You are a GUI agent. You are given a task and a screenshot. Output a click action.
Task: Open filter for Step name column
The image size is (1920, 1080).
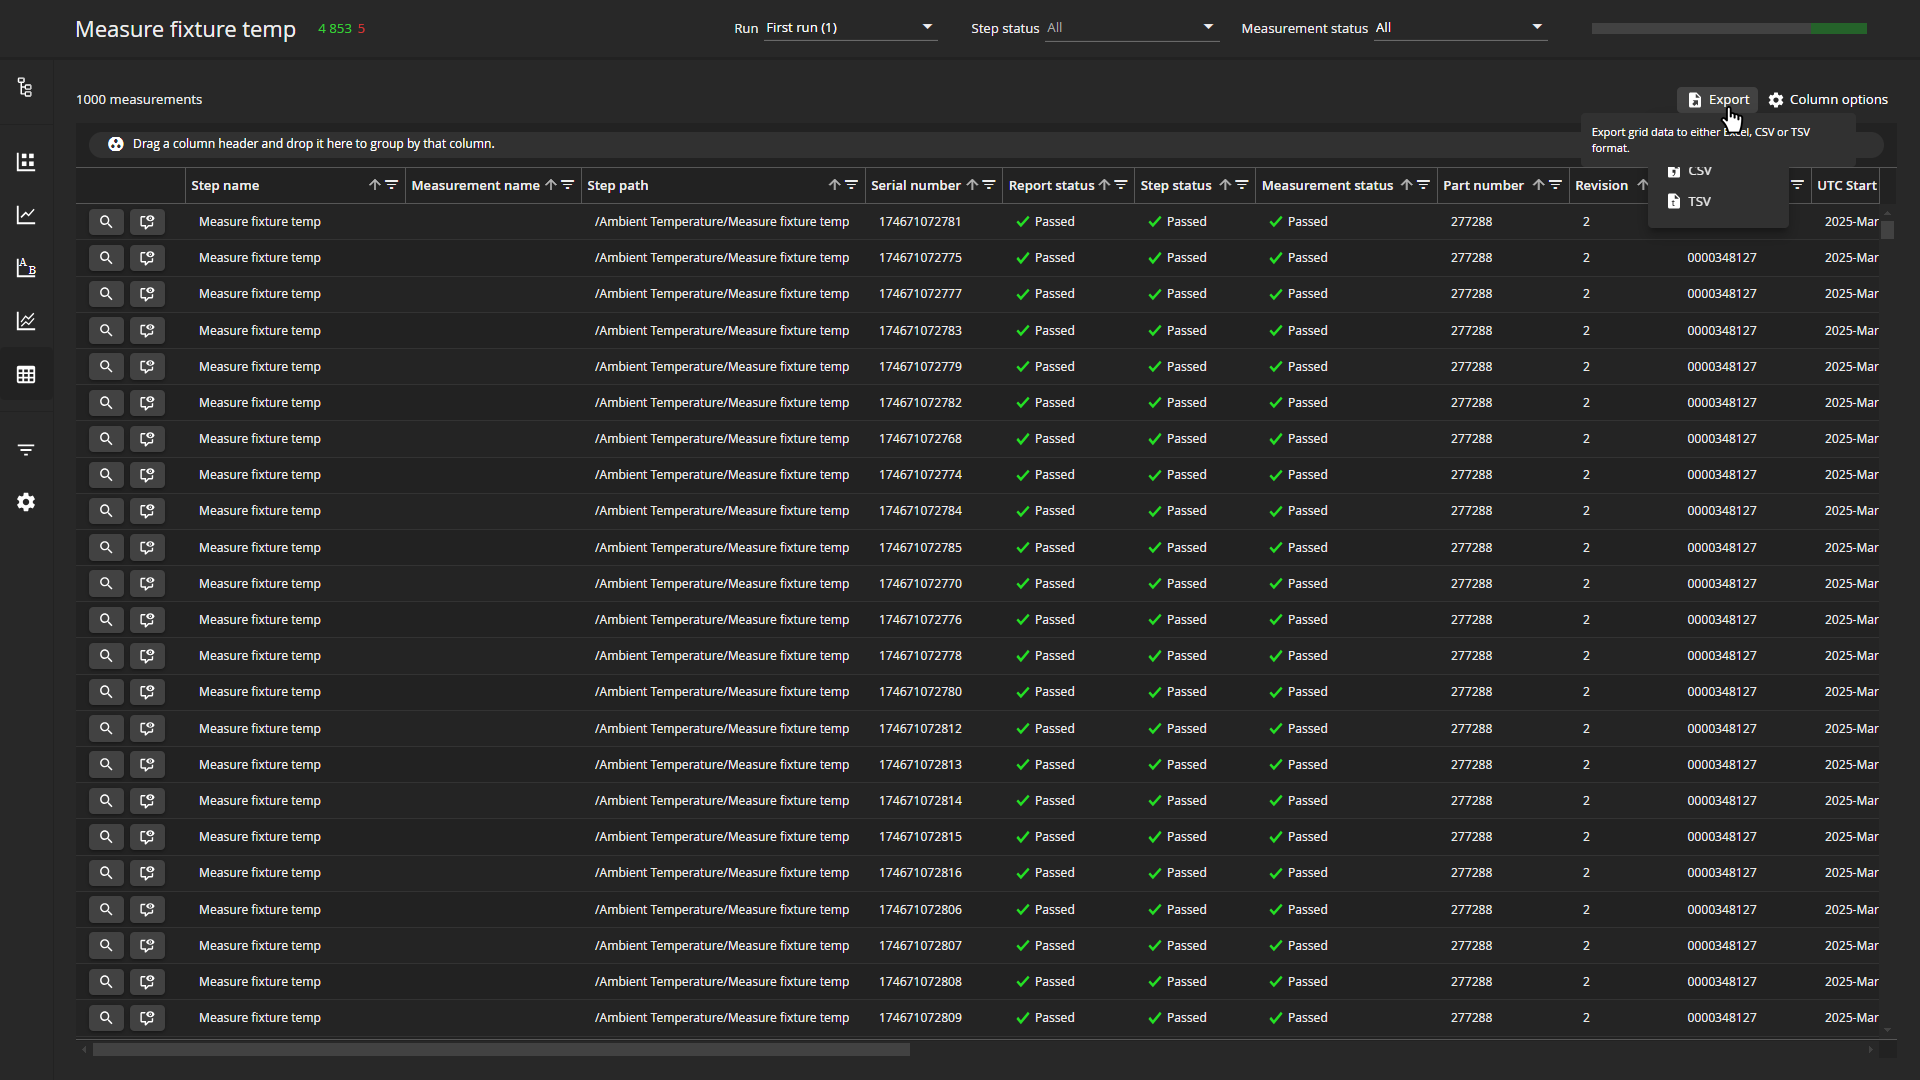click(x=392, y=185)
